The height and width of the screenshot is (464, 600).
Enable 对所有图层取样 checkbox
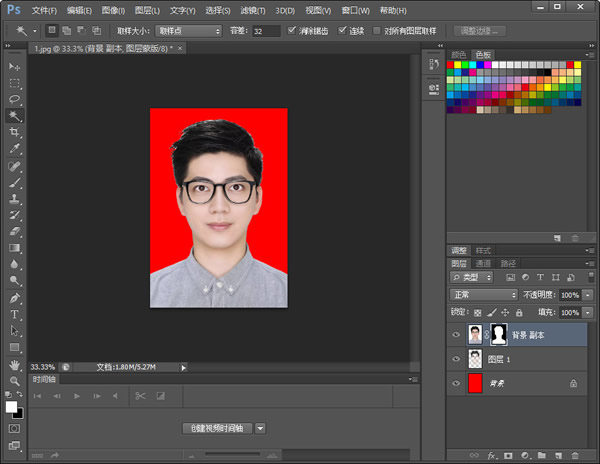tap(376, 31)
